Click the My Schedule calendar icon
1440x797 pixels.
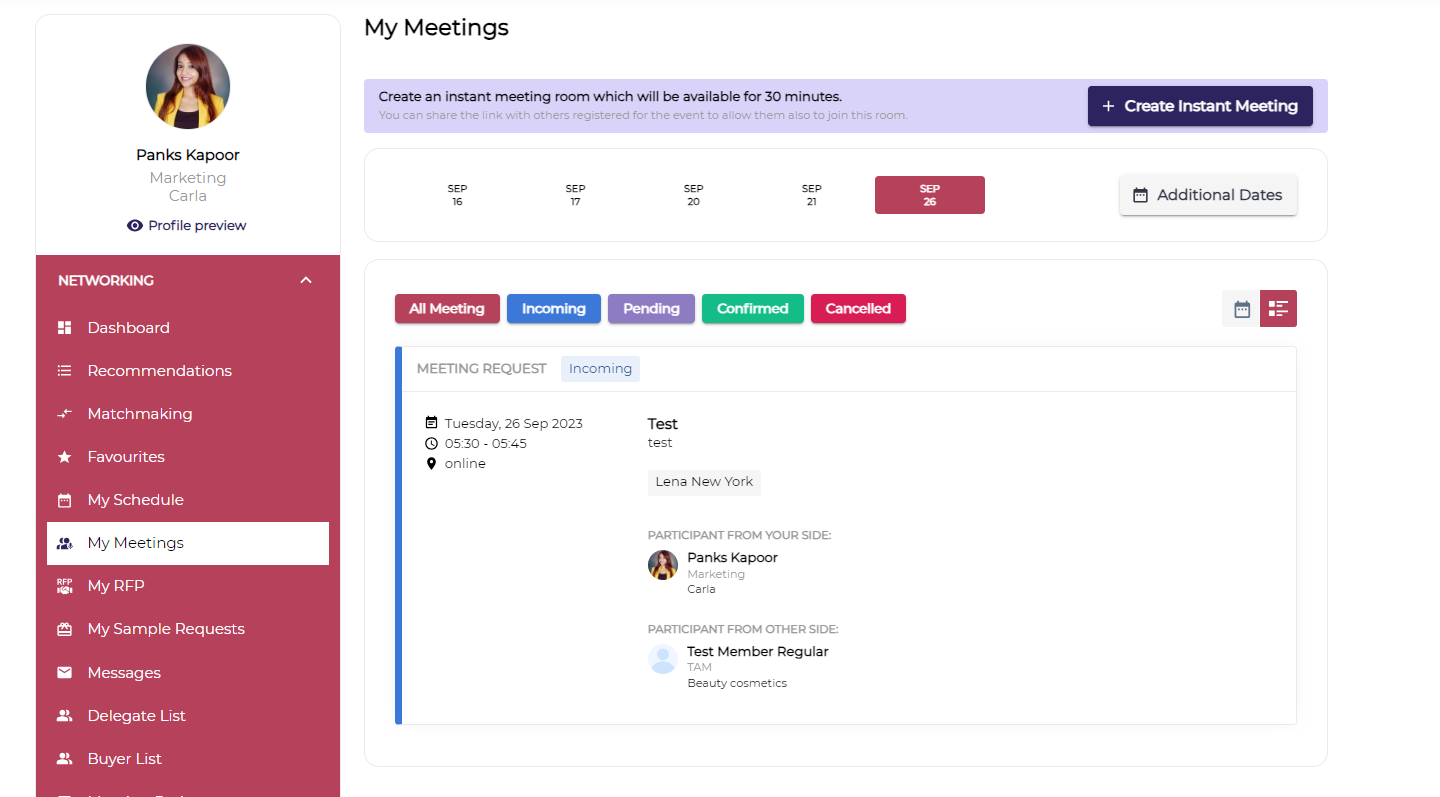[65, 500]
